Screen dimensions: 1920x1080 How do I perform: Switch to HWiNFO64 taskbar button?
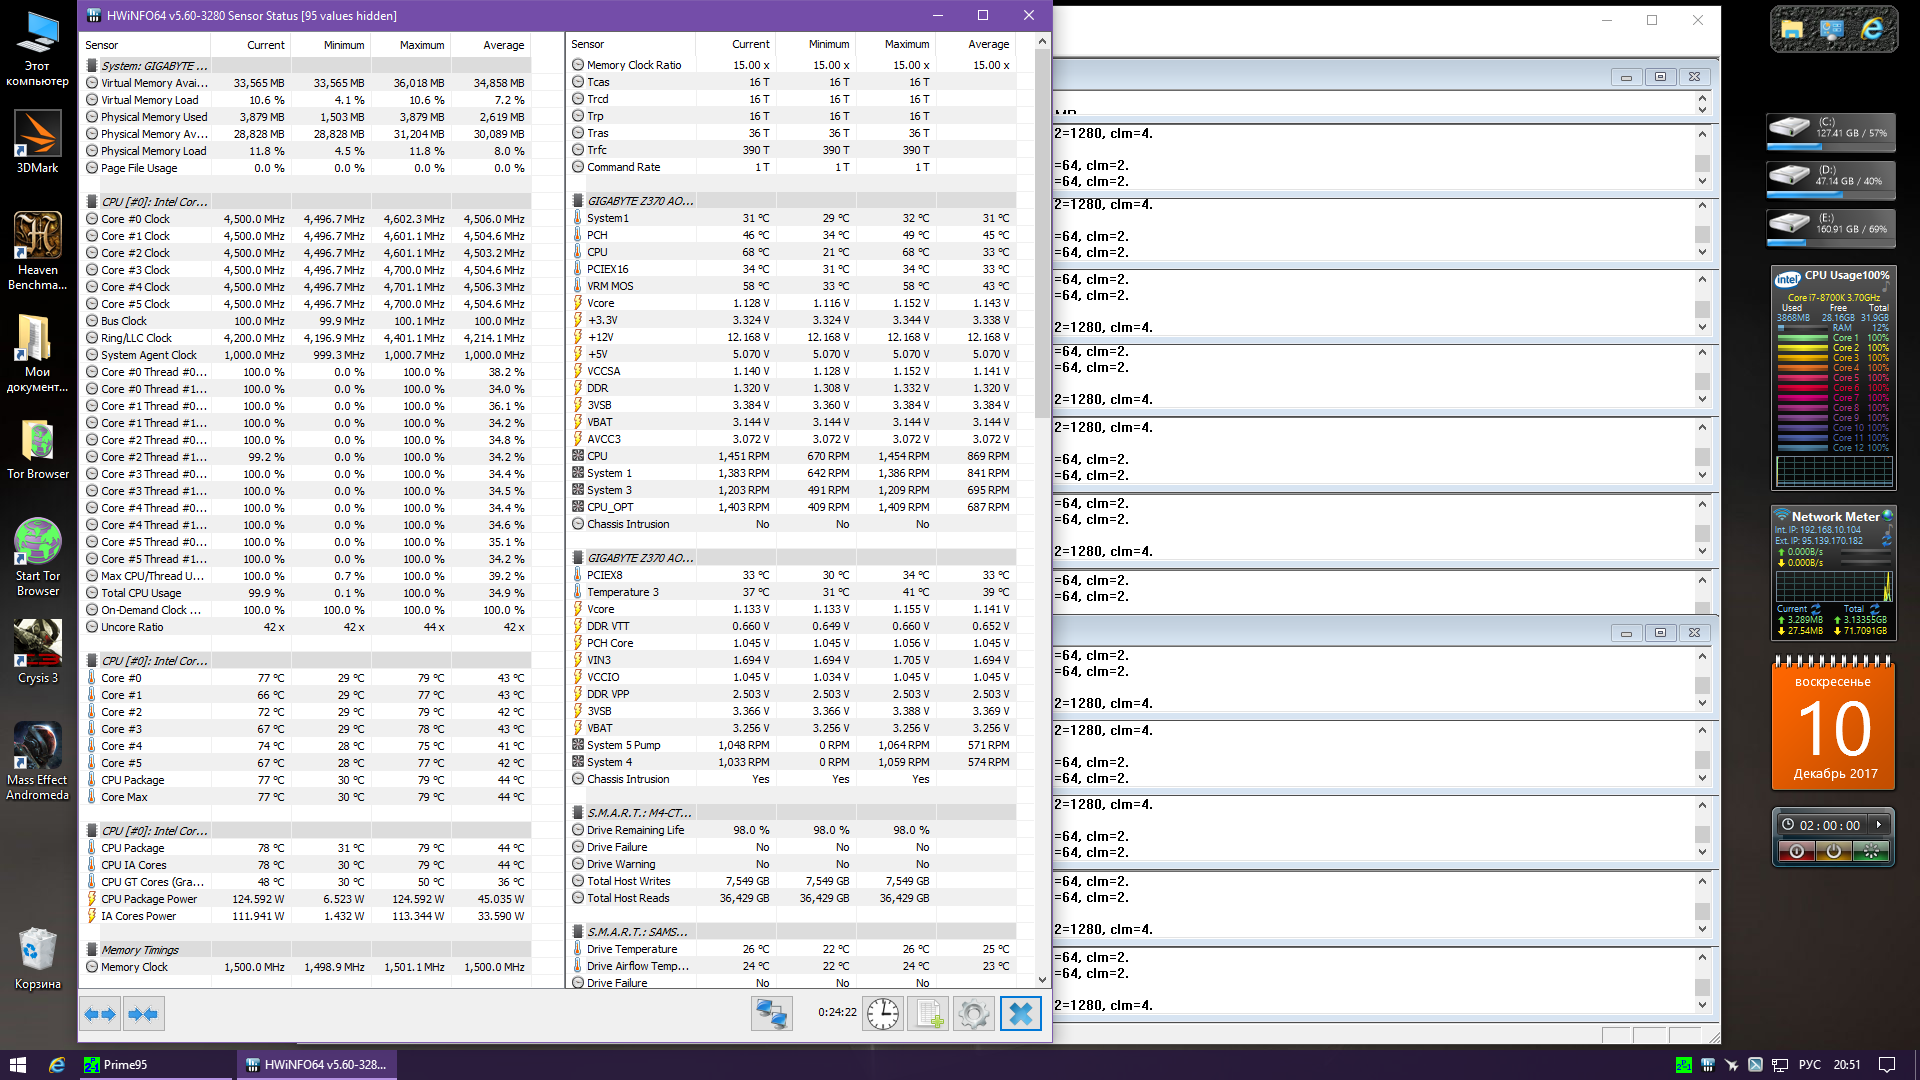click(317, 1065)
